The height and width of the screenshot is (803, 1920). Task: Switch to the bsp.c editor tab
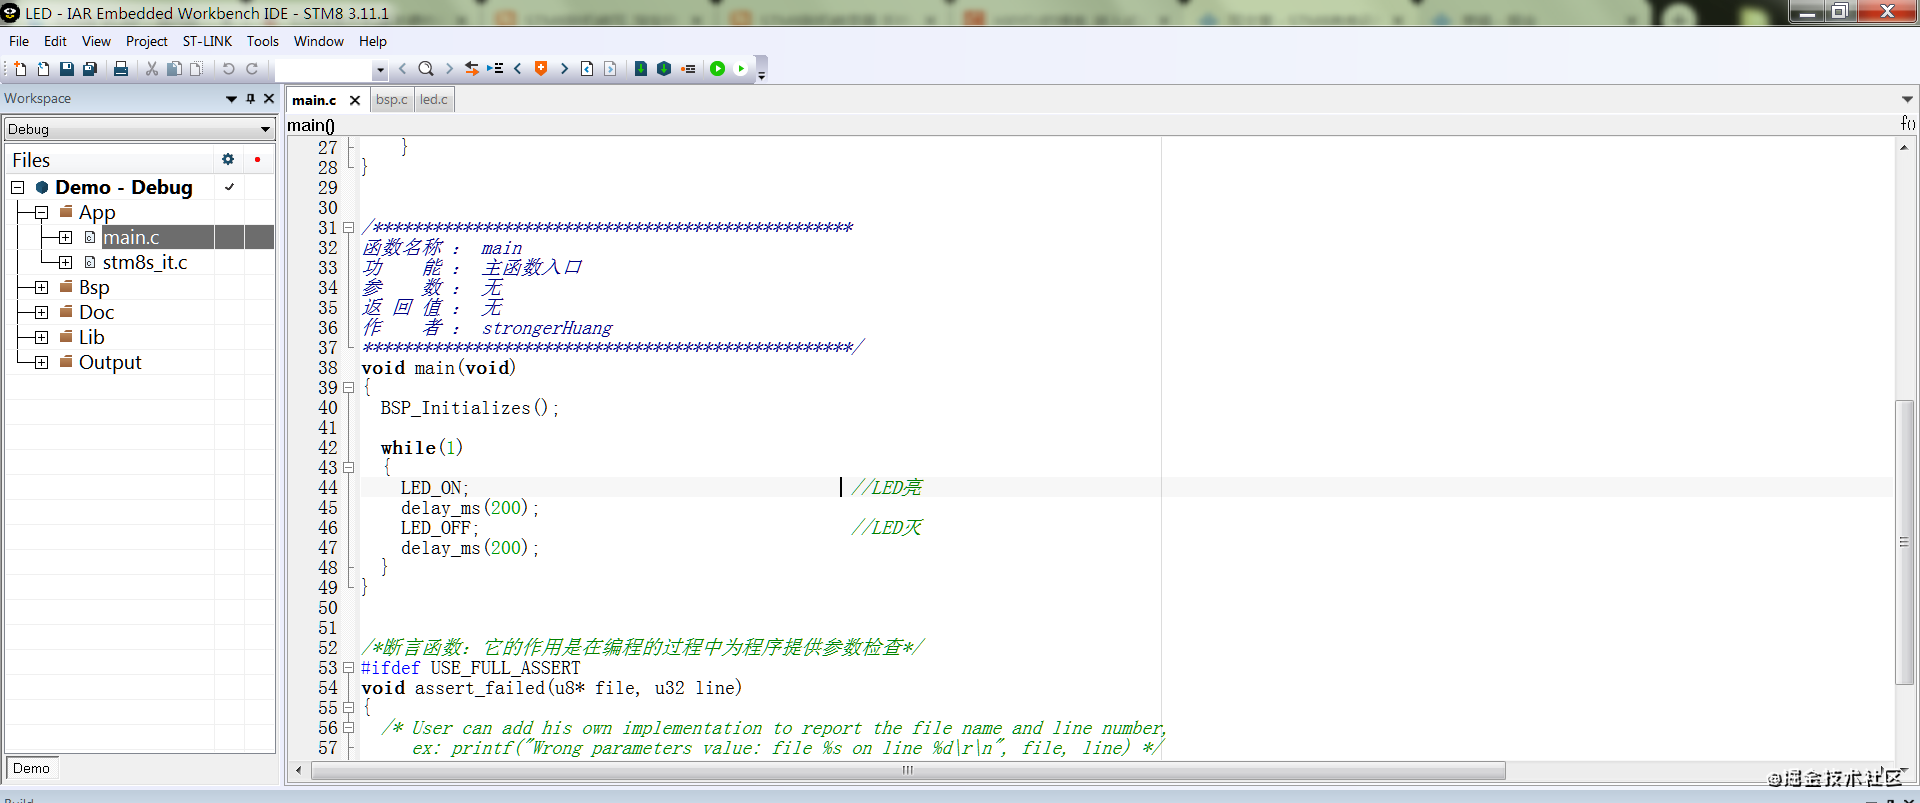392,99
